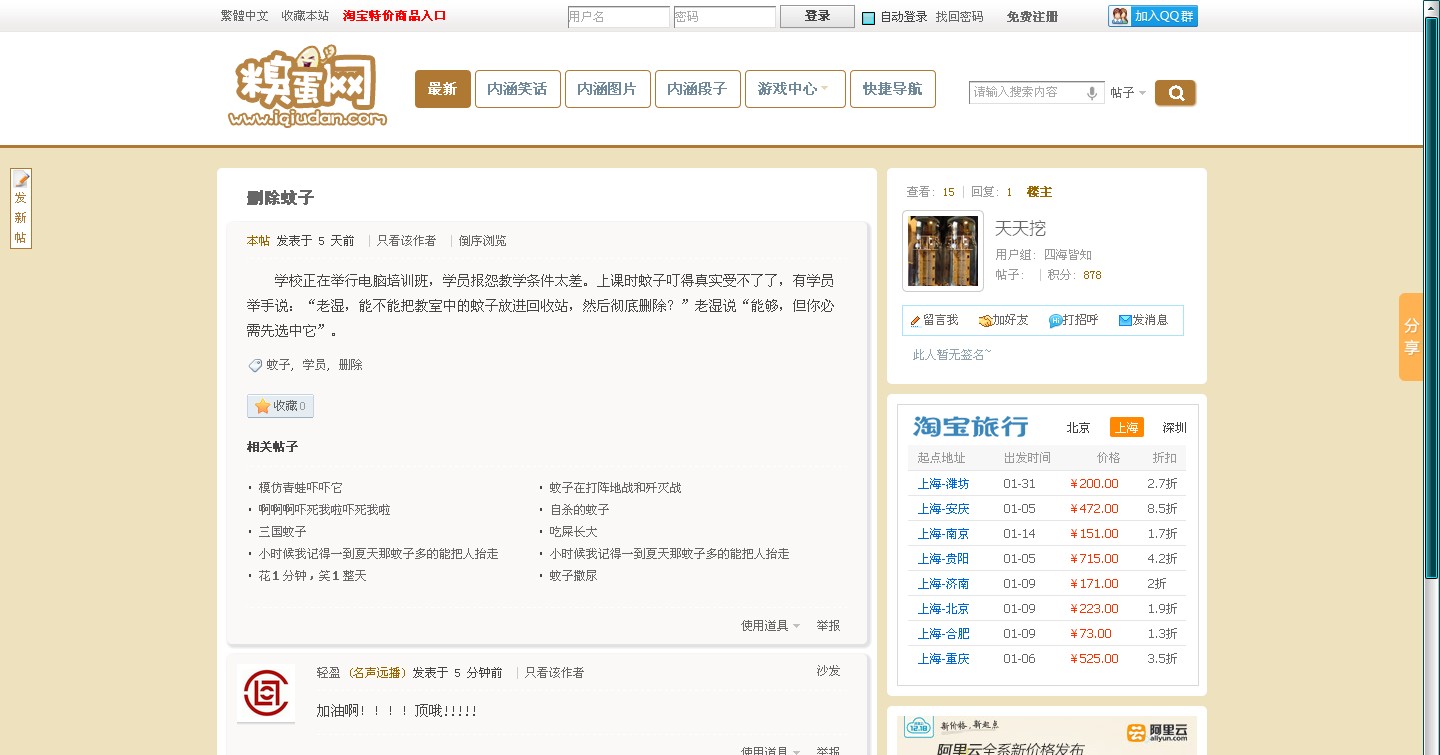Click 举报 under the main post
The image size is (1440, 755).
(x=828, y=626)
